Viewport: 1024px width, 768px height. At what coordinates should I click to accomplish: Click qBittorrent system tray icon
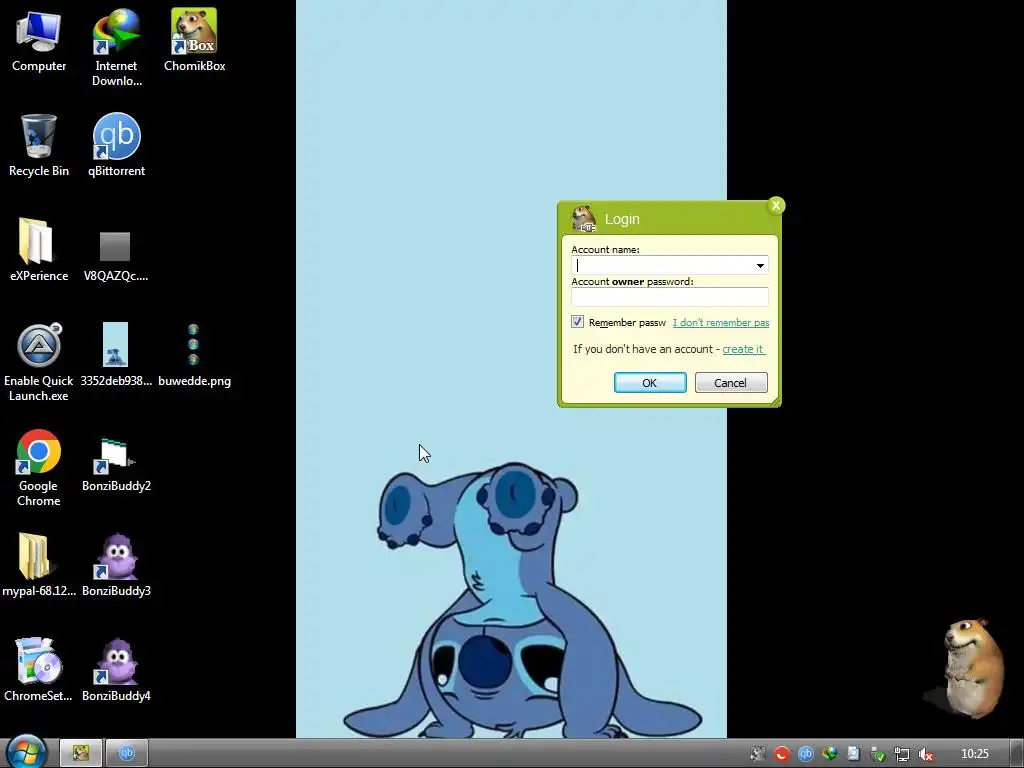[806, 754]
